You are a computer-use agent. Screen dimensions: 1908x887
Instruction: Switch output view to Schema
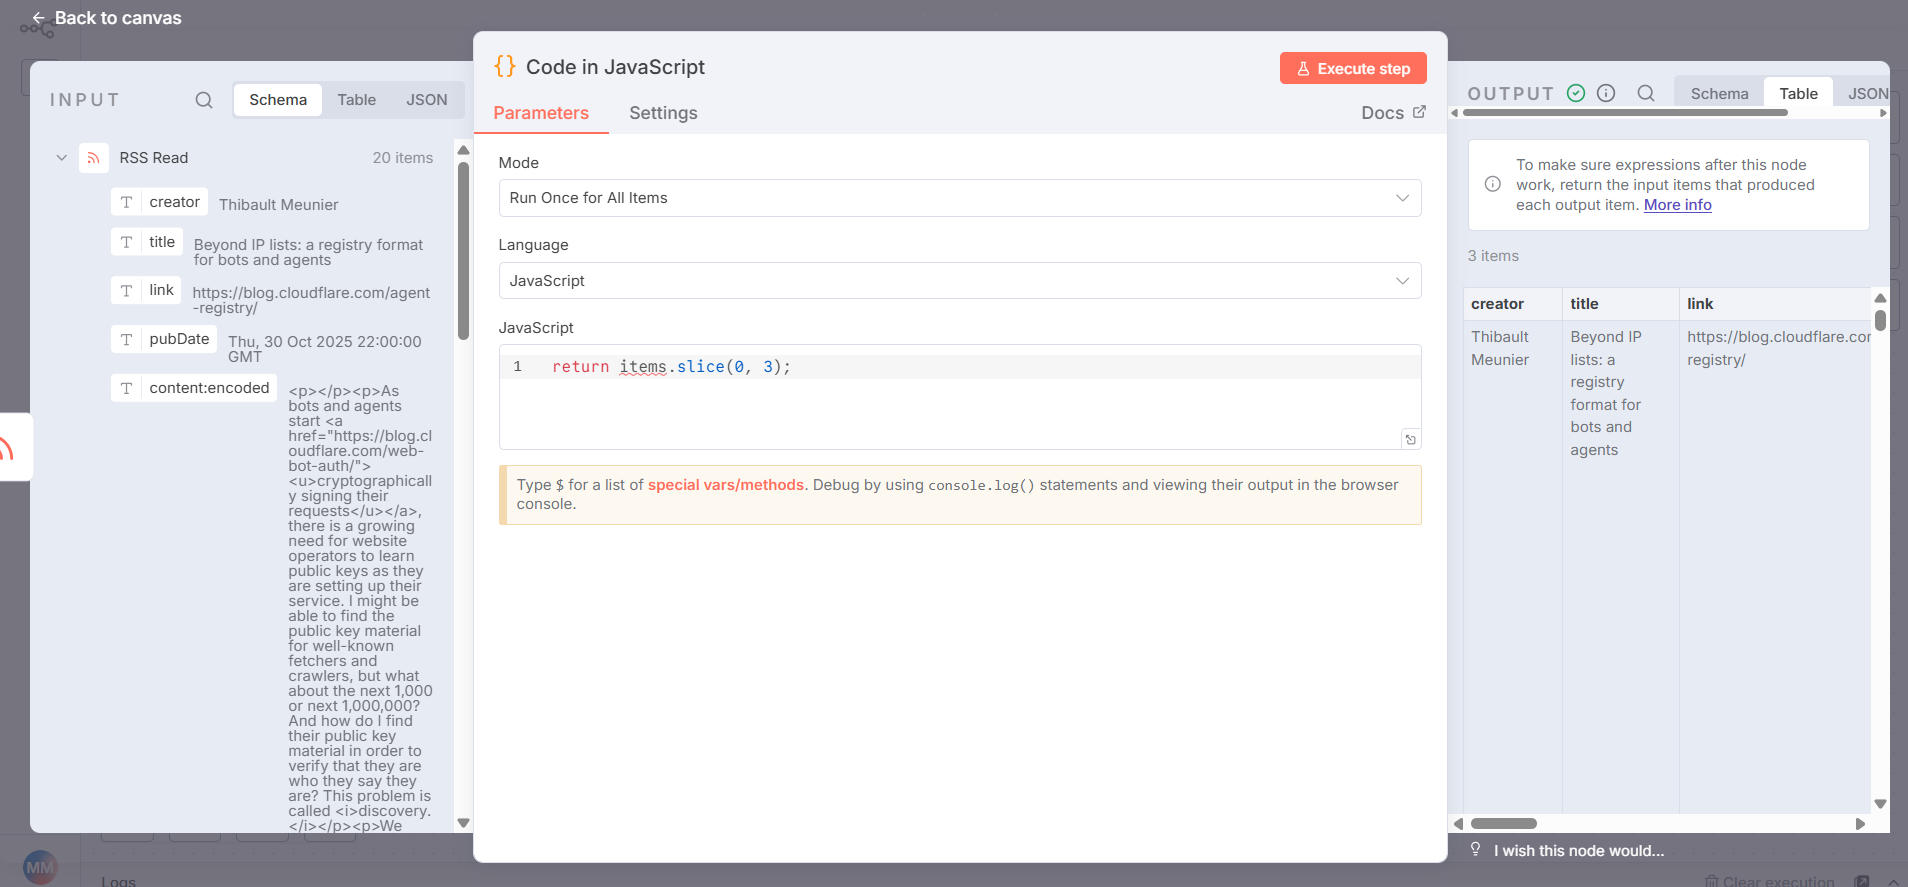point(1719,94)
